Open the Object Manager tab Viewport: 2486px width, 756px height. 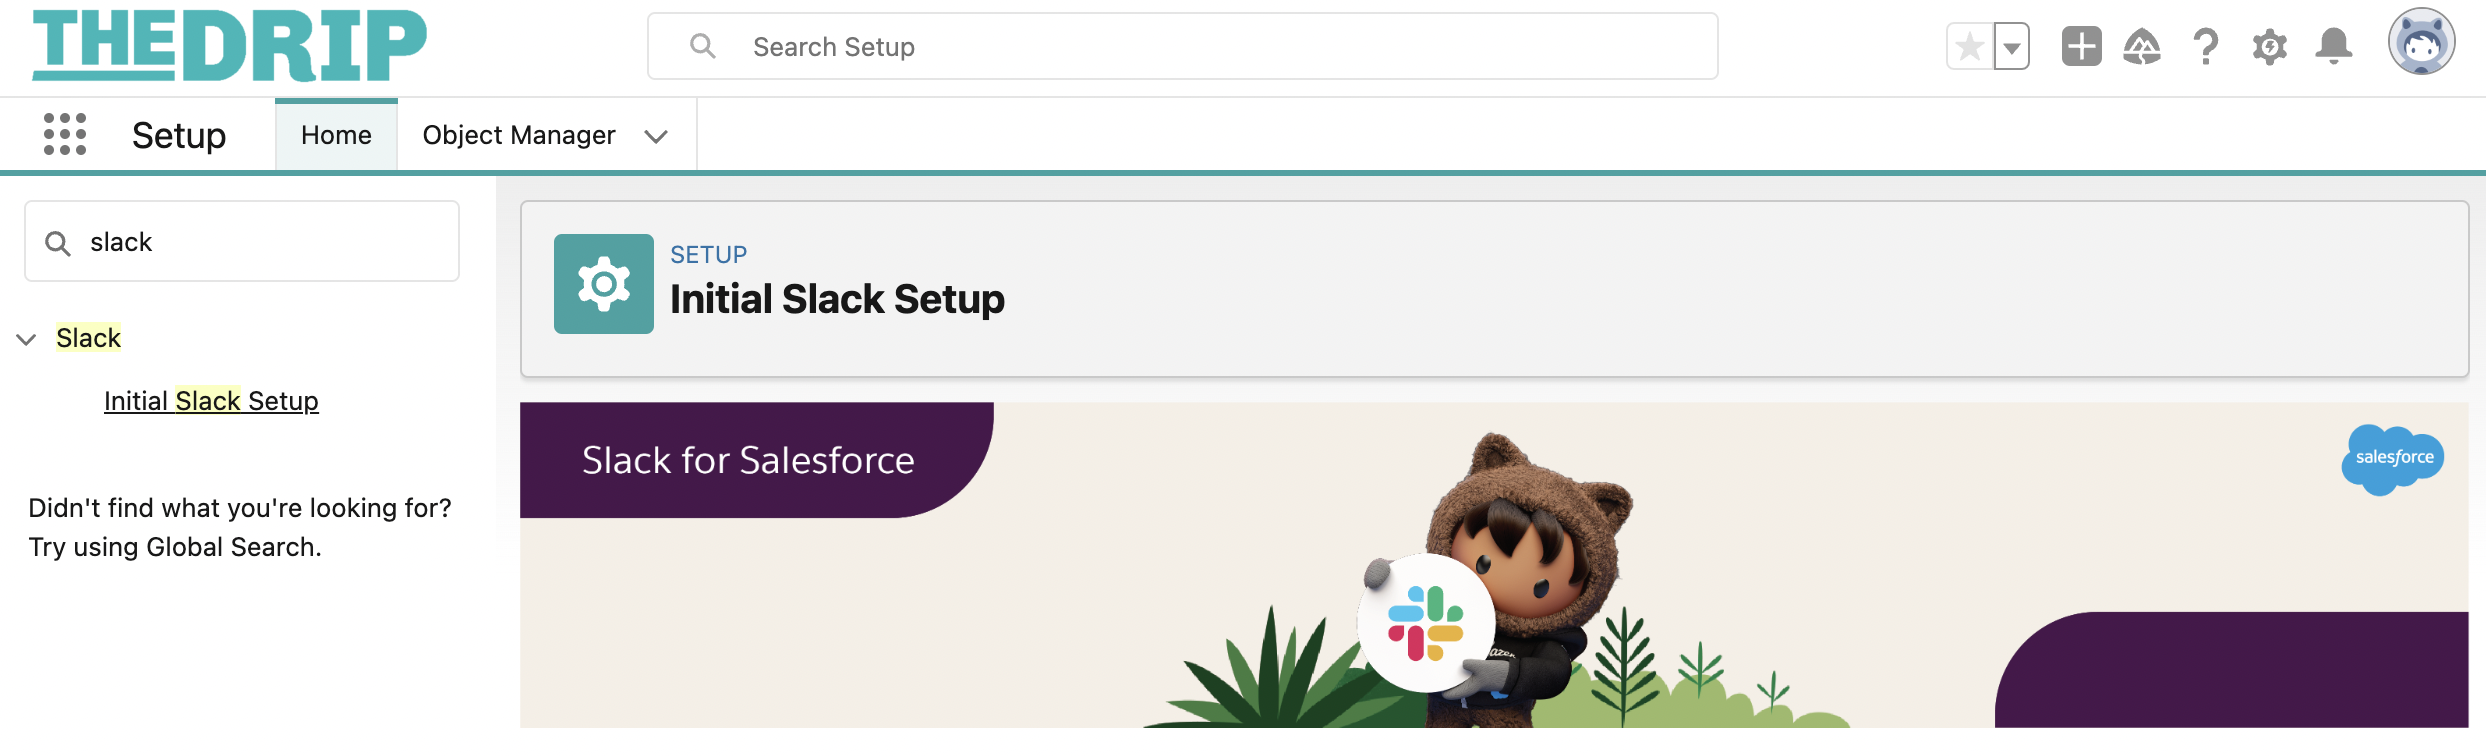tap(519, 135)
